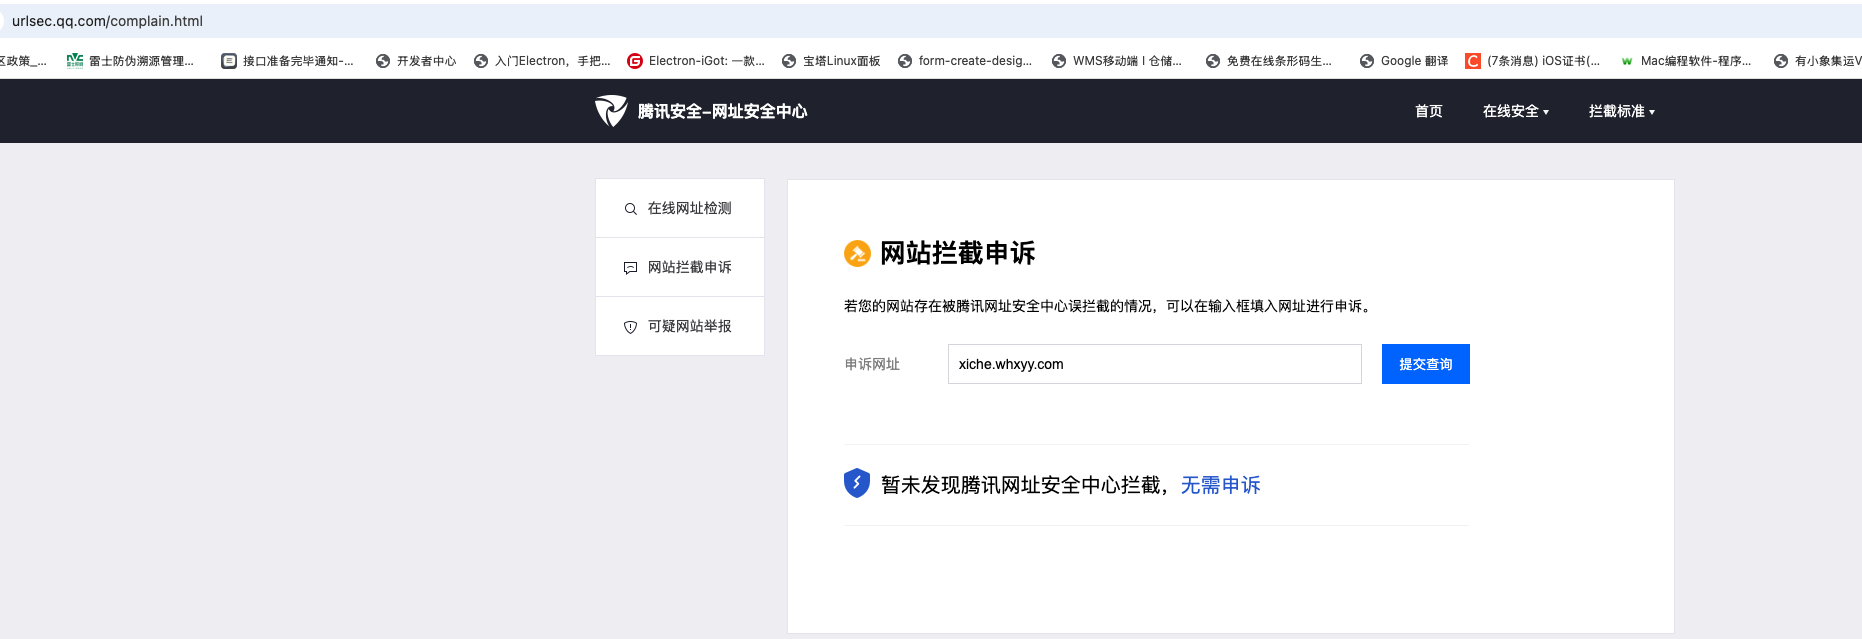
Task: Expand the 拦截标准 dropdown menu
Action: click(1622, 111)
